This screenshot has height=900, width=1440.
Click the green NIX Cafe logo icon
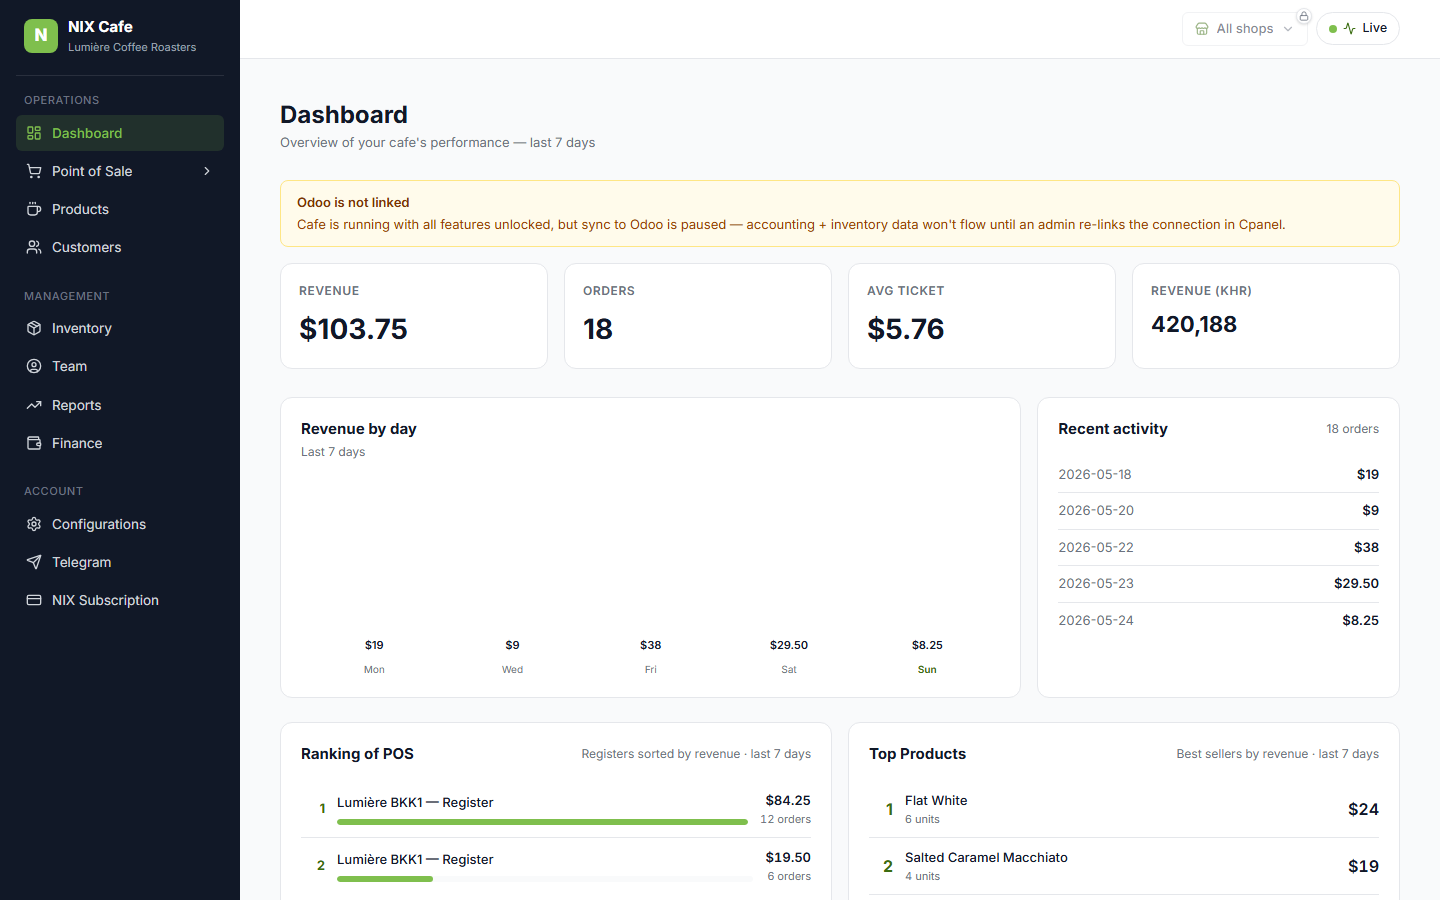pyautogui.click(x=41, y=35)
